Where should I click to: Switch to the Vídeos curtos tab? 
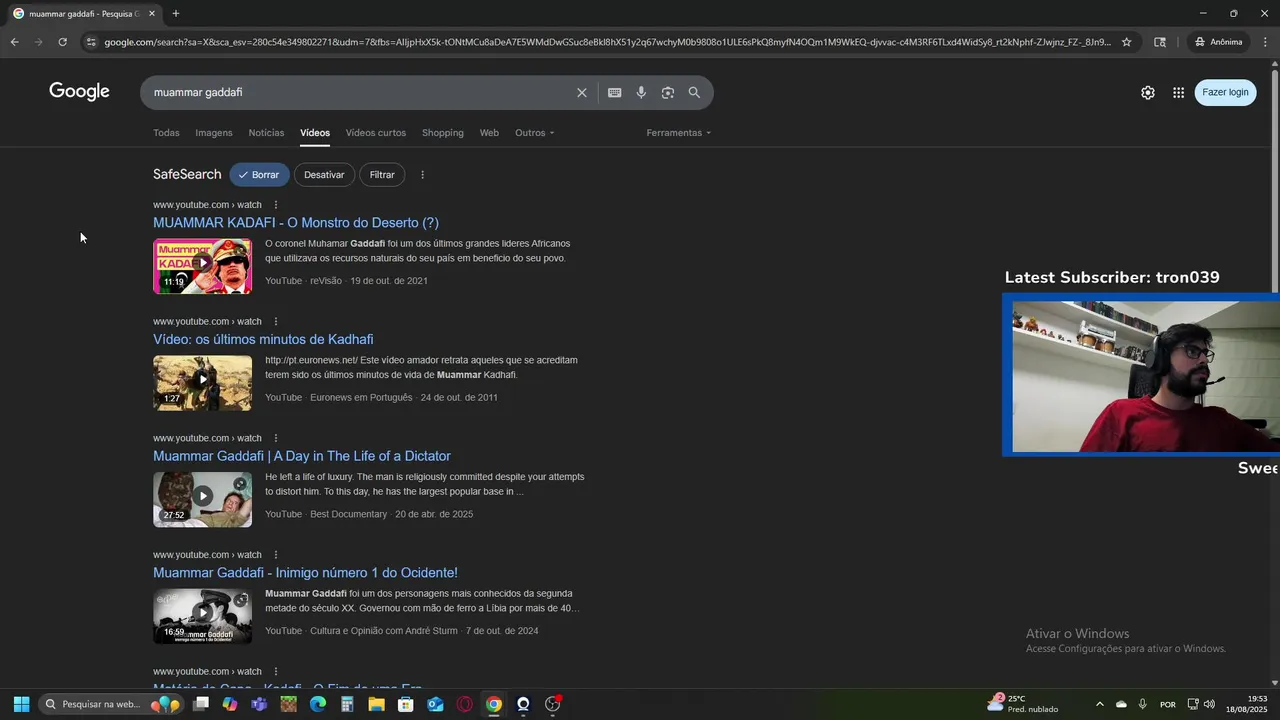[x=376, y=133]
